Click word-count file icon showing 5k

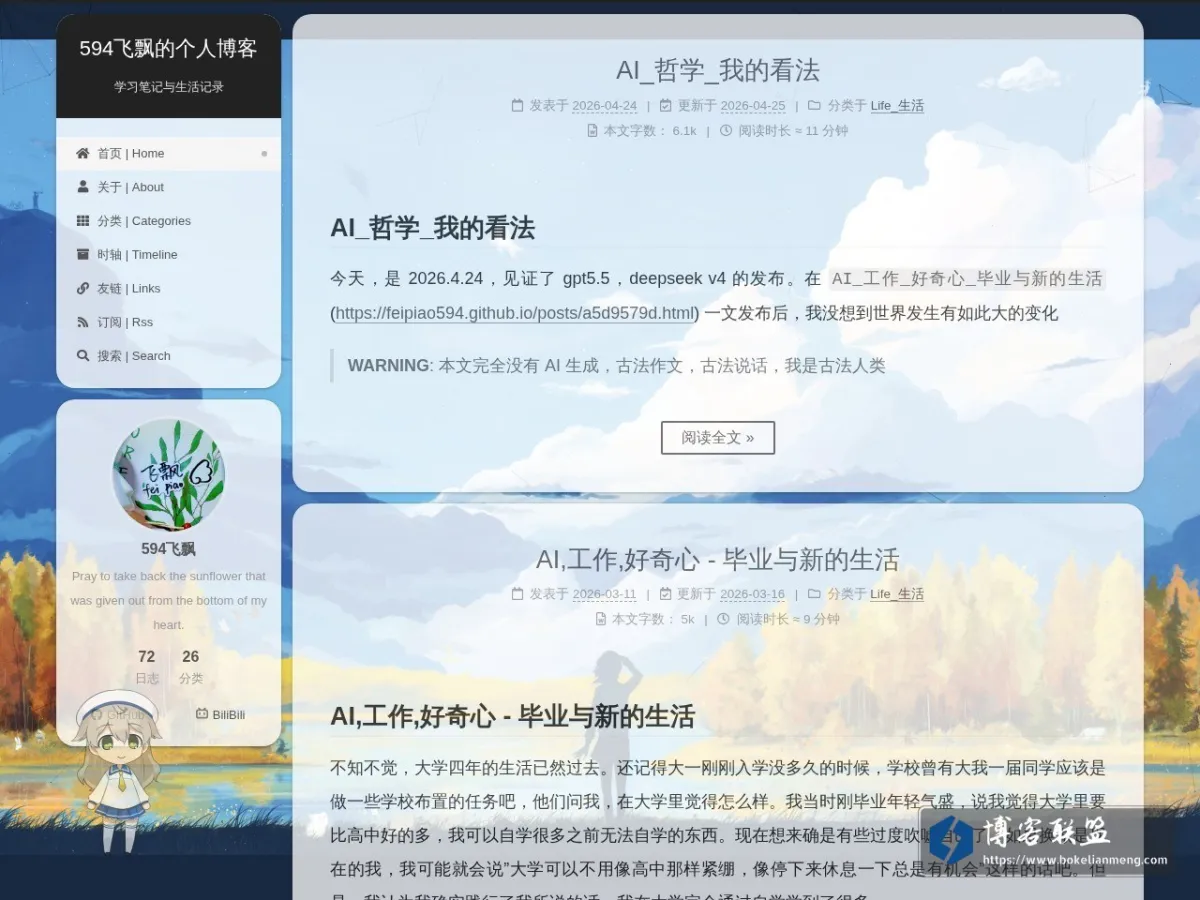click(x=601, y=619)
